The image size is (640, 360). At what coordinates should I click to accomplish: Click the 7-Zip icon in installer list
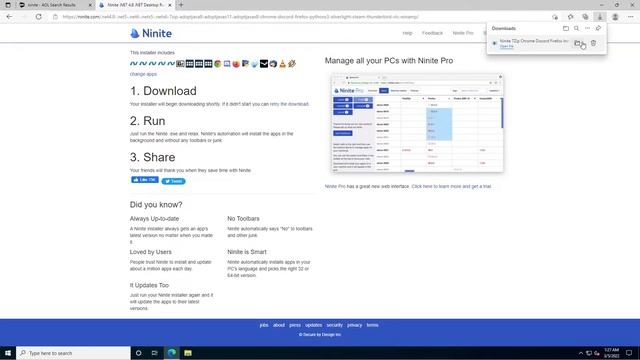click(x=180, y=64)
